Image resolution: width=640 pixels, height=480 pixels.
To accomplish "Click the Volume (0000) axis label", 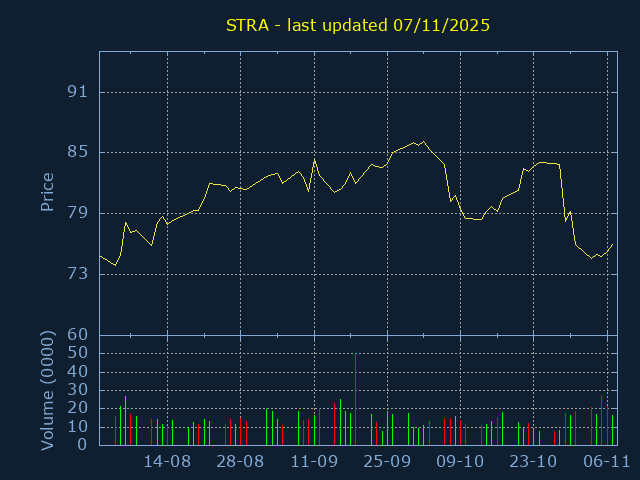I will pyautogui.click(x=47, y=390).
